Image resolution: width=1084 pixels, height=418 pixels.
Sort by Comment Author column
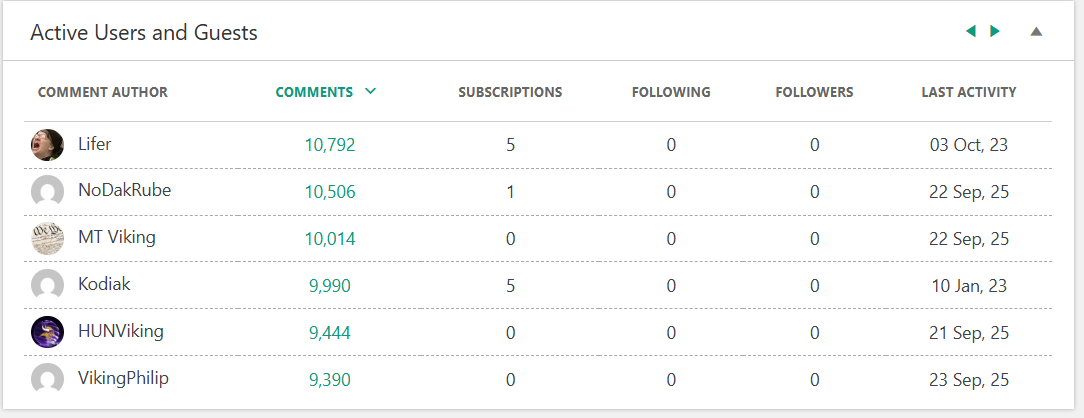tap(103, 92)
